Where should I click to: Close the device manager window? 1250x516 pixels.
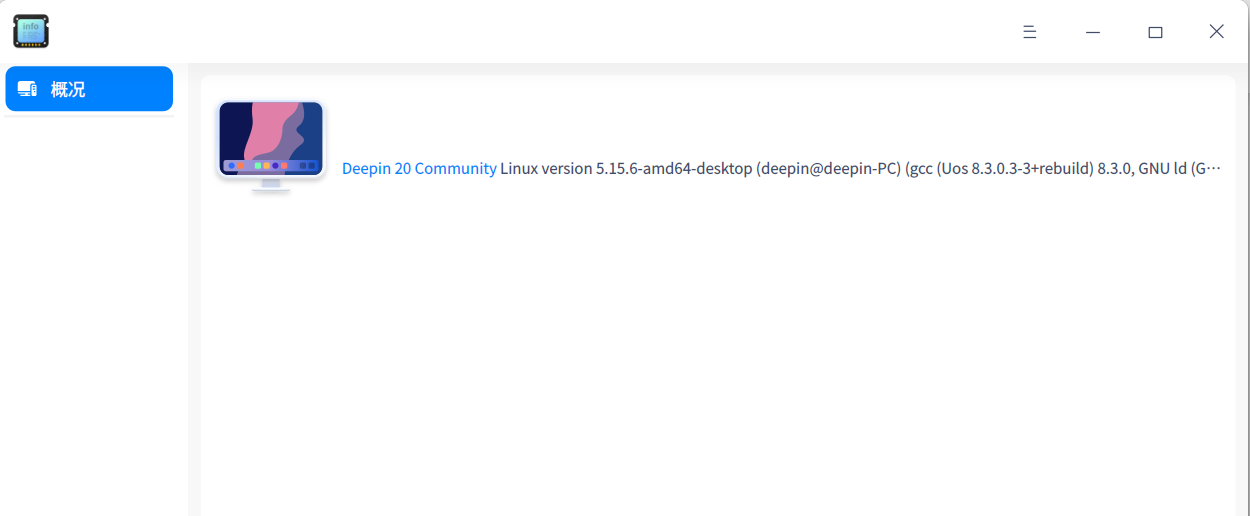(x=1216, y=32)
